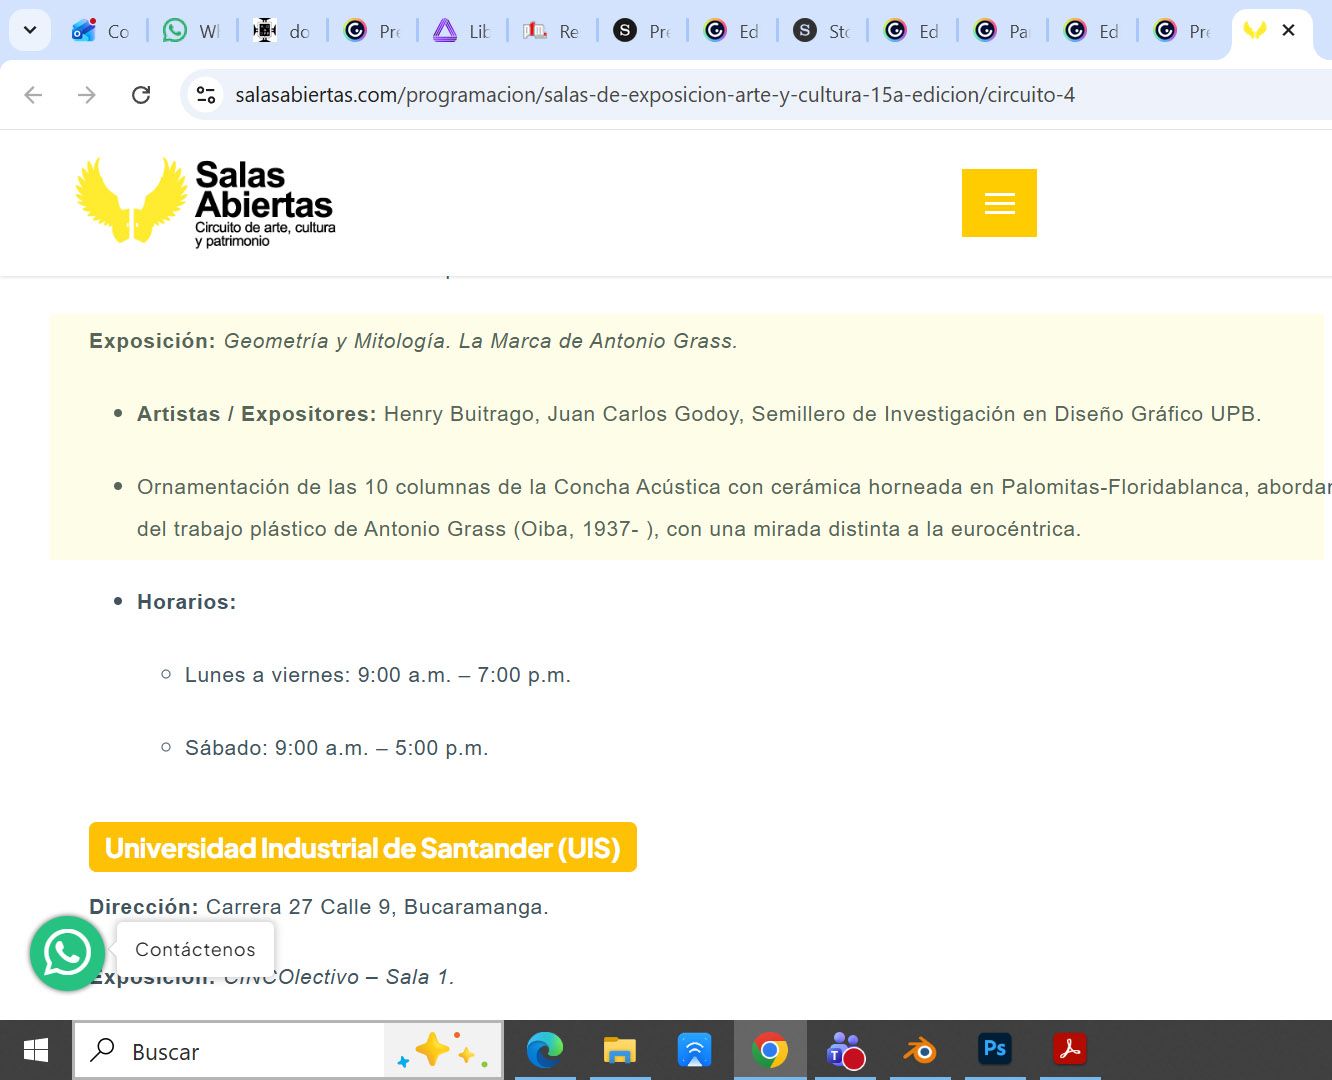Screen dimensions: 1332x1080
Task: Open Photoshop from the taskbar
Action: (994, 1050)
